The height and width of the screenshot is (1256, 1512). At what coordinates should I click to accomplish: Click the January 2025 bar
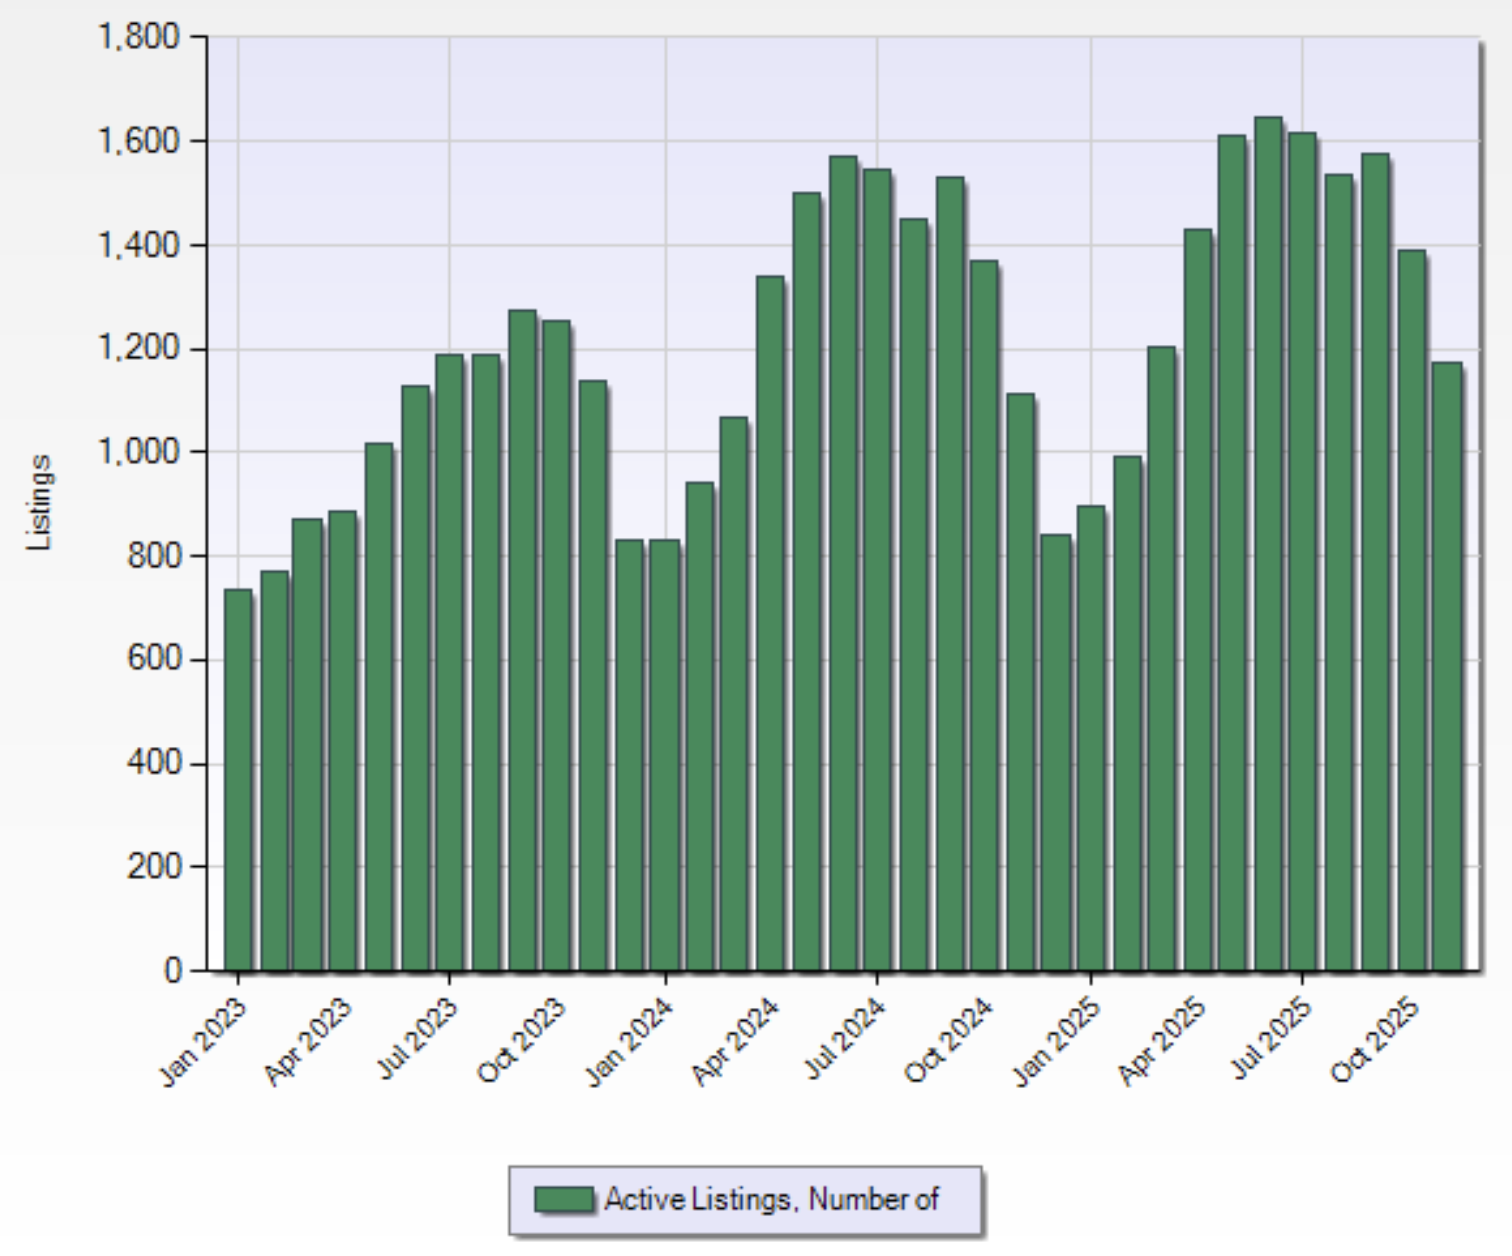click(x=1091, y=738)
